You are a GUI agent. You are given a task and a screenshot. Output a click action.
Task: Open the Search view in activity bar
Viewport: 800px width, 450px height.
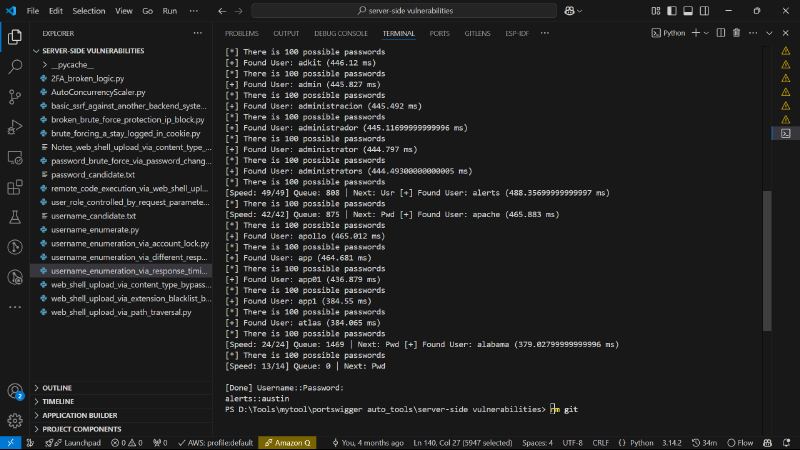[x=15, y=66]
